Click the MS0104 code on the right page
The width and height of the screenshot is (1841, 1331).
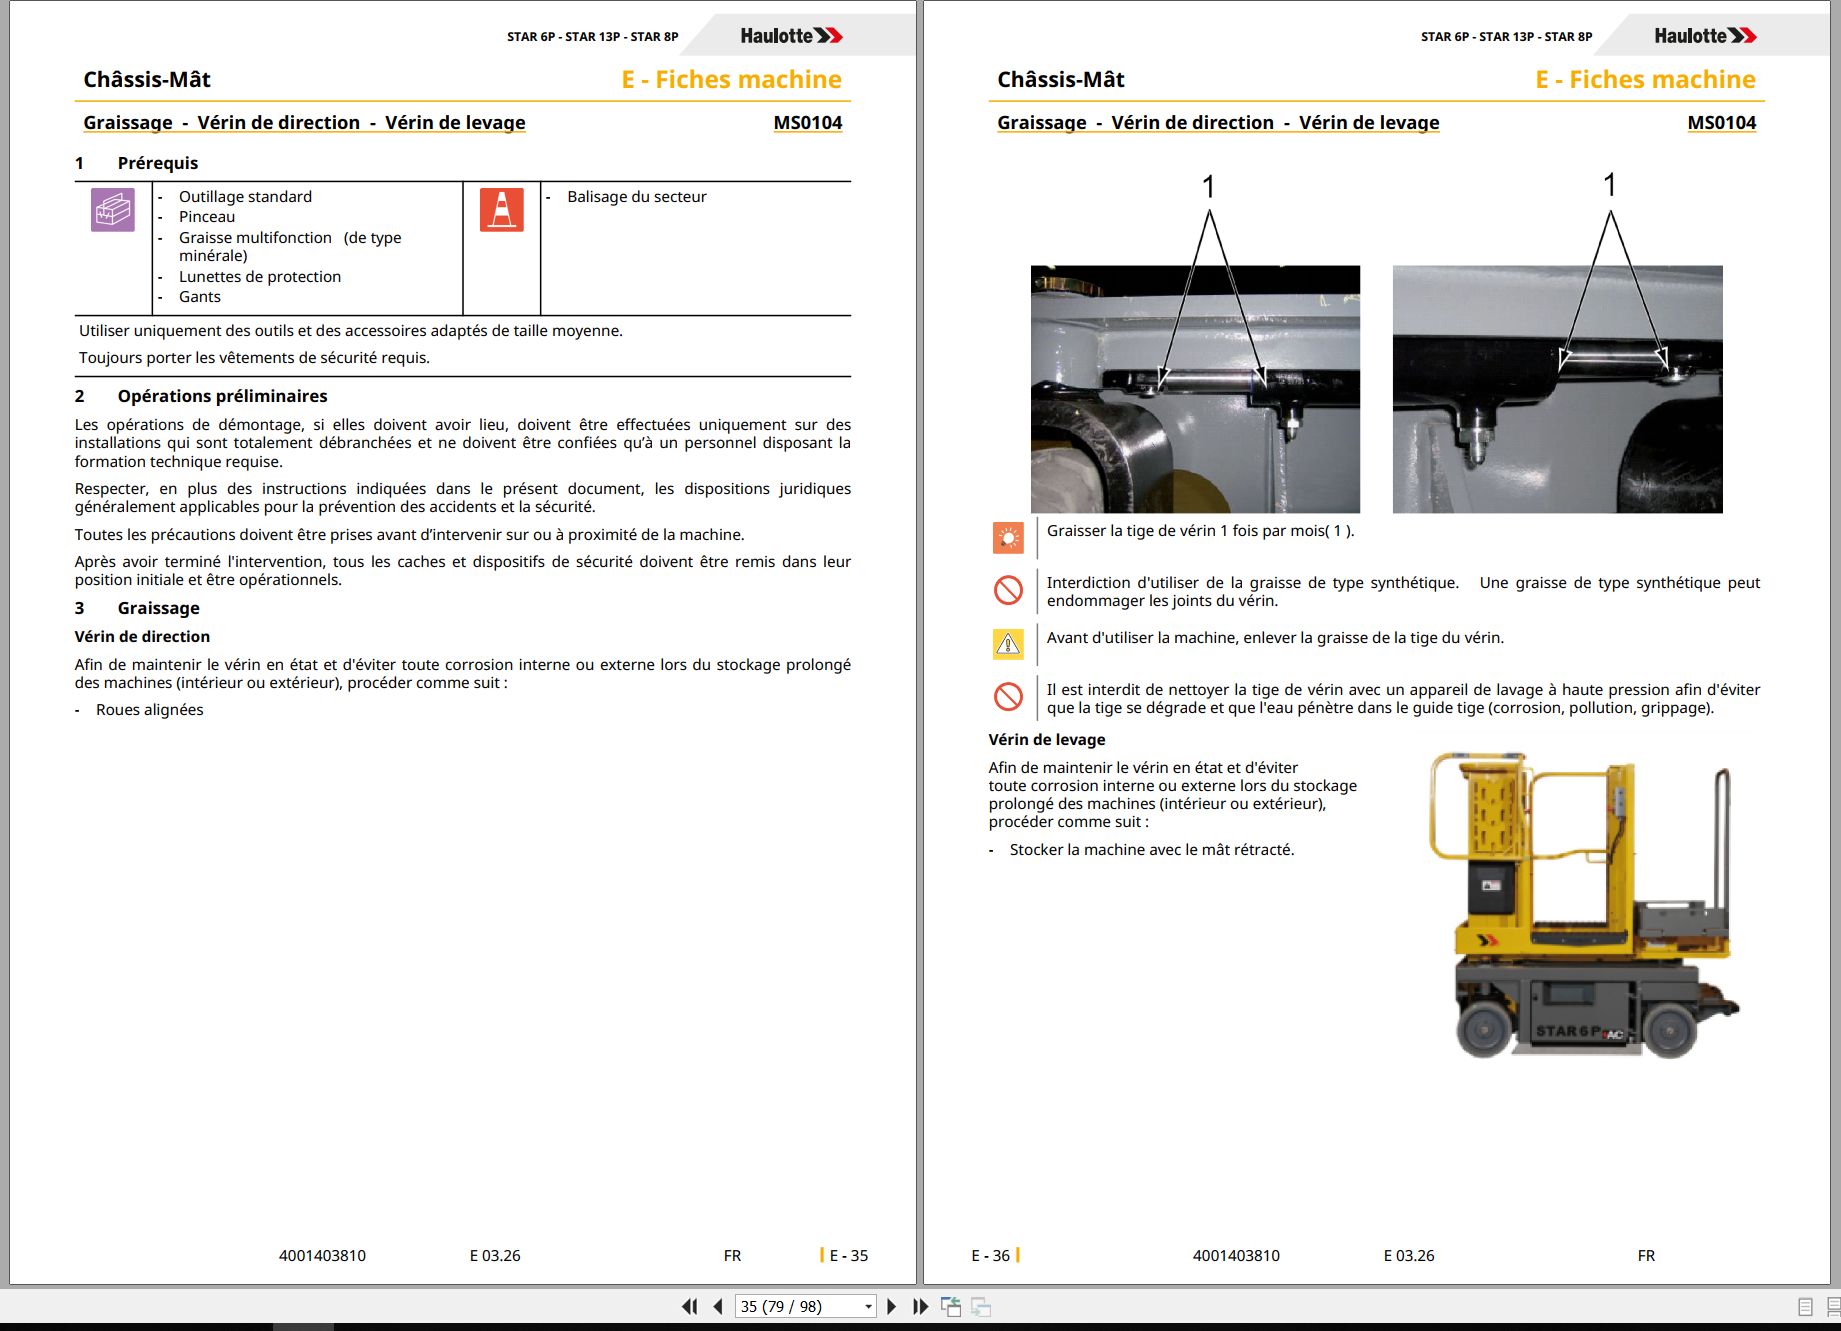tap(1722, 122)
